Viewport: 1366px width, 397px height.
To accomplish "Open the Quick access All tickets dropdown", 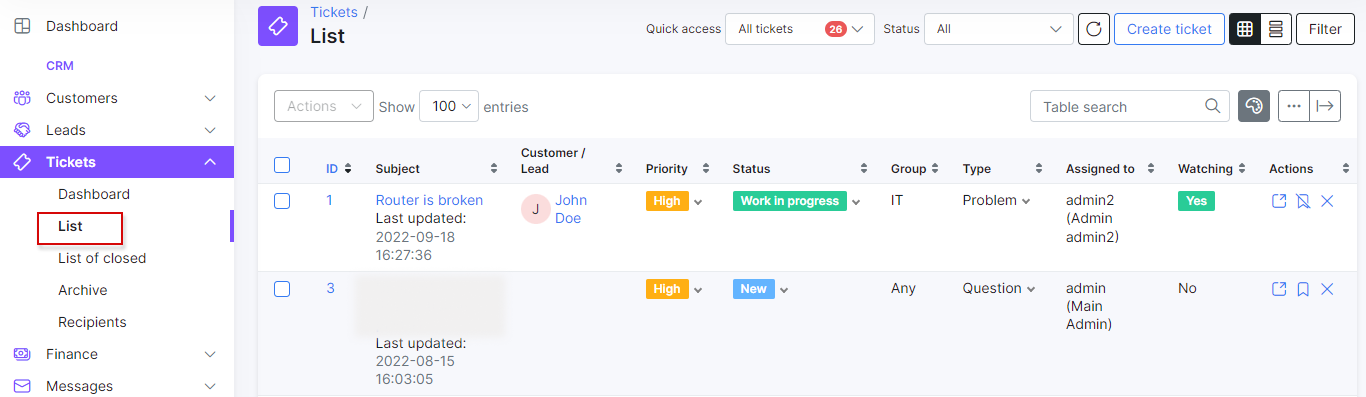I will click(x=800, y=29).
